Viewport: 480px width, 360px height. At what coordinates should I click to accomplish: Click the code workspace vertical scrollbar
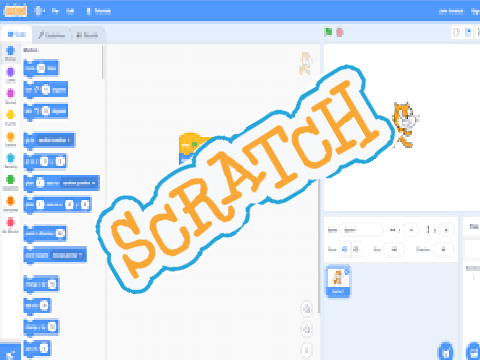click(x=318, y=247)
